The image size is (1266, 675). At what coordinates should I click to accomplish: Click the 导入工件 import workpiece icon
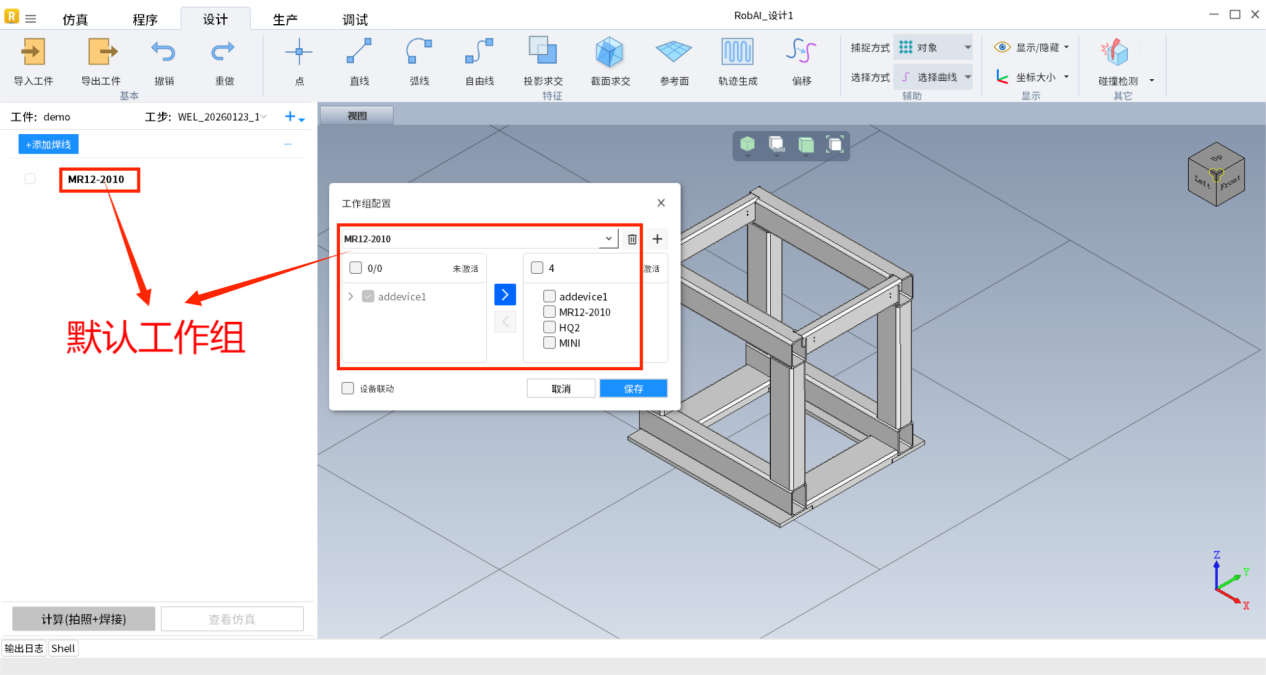(x=33, y=52)
